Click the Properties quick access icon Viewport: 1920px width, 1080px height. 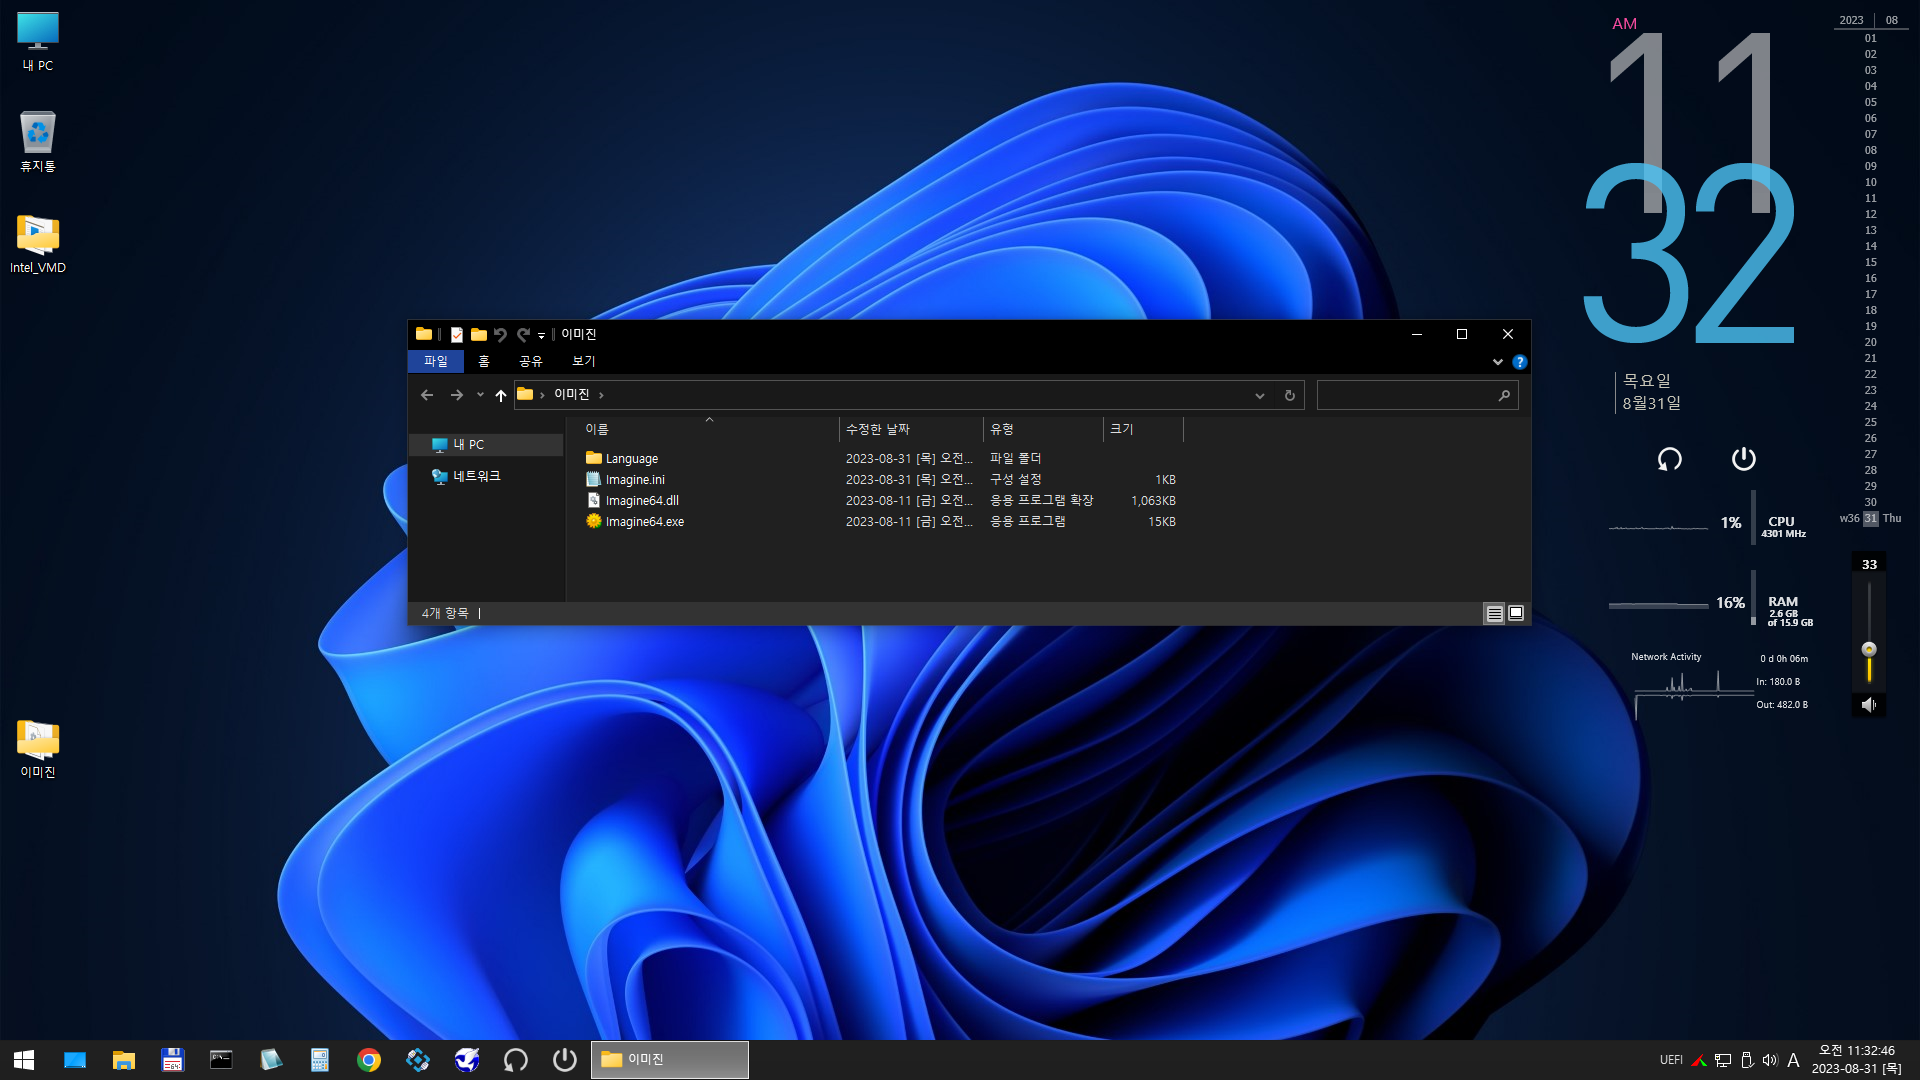(x=456, y=335)
